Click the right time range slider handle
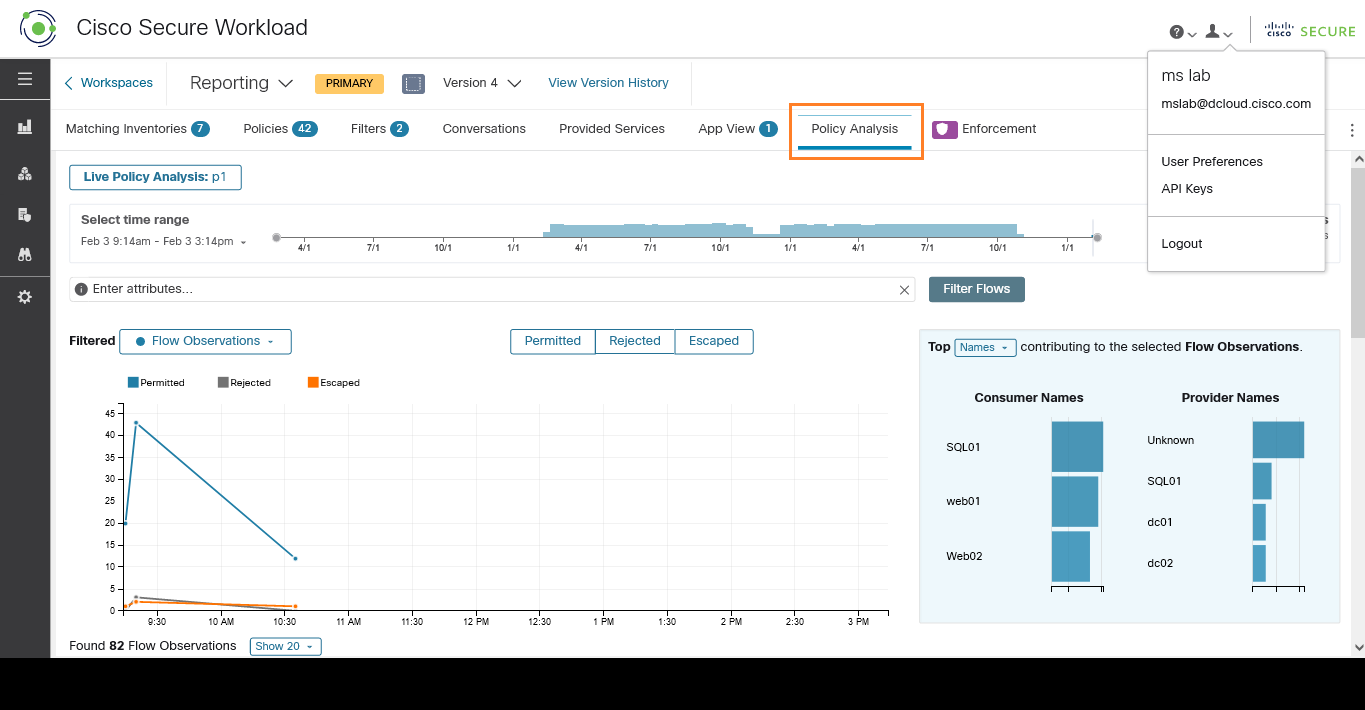The width and height of the screenshot is (1365, 710). [1097, 237]
